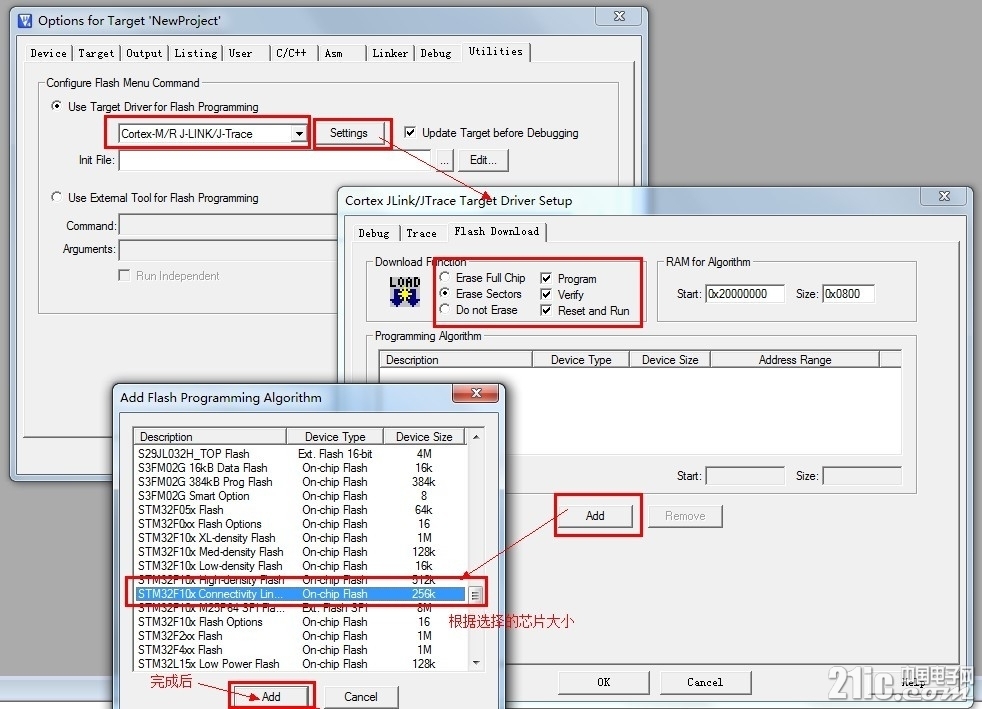Click Device Type header in Add Flash list
This screenshot has width=982, height=709.
335,437
